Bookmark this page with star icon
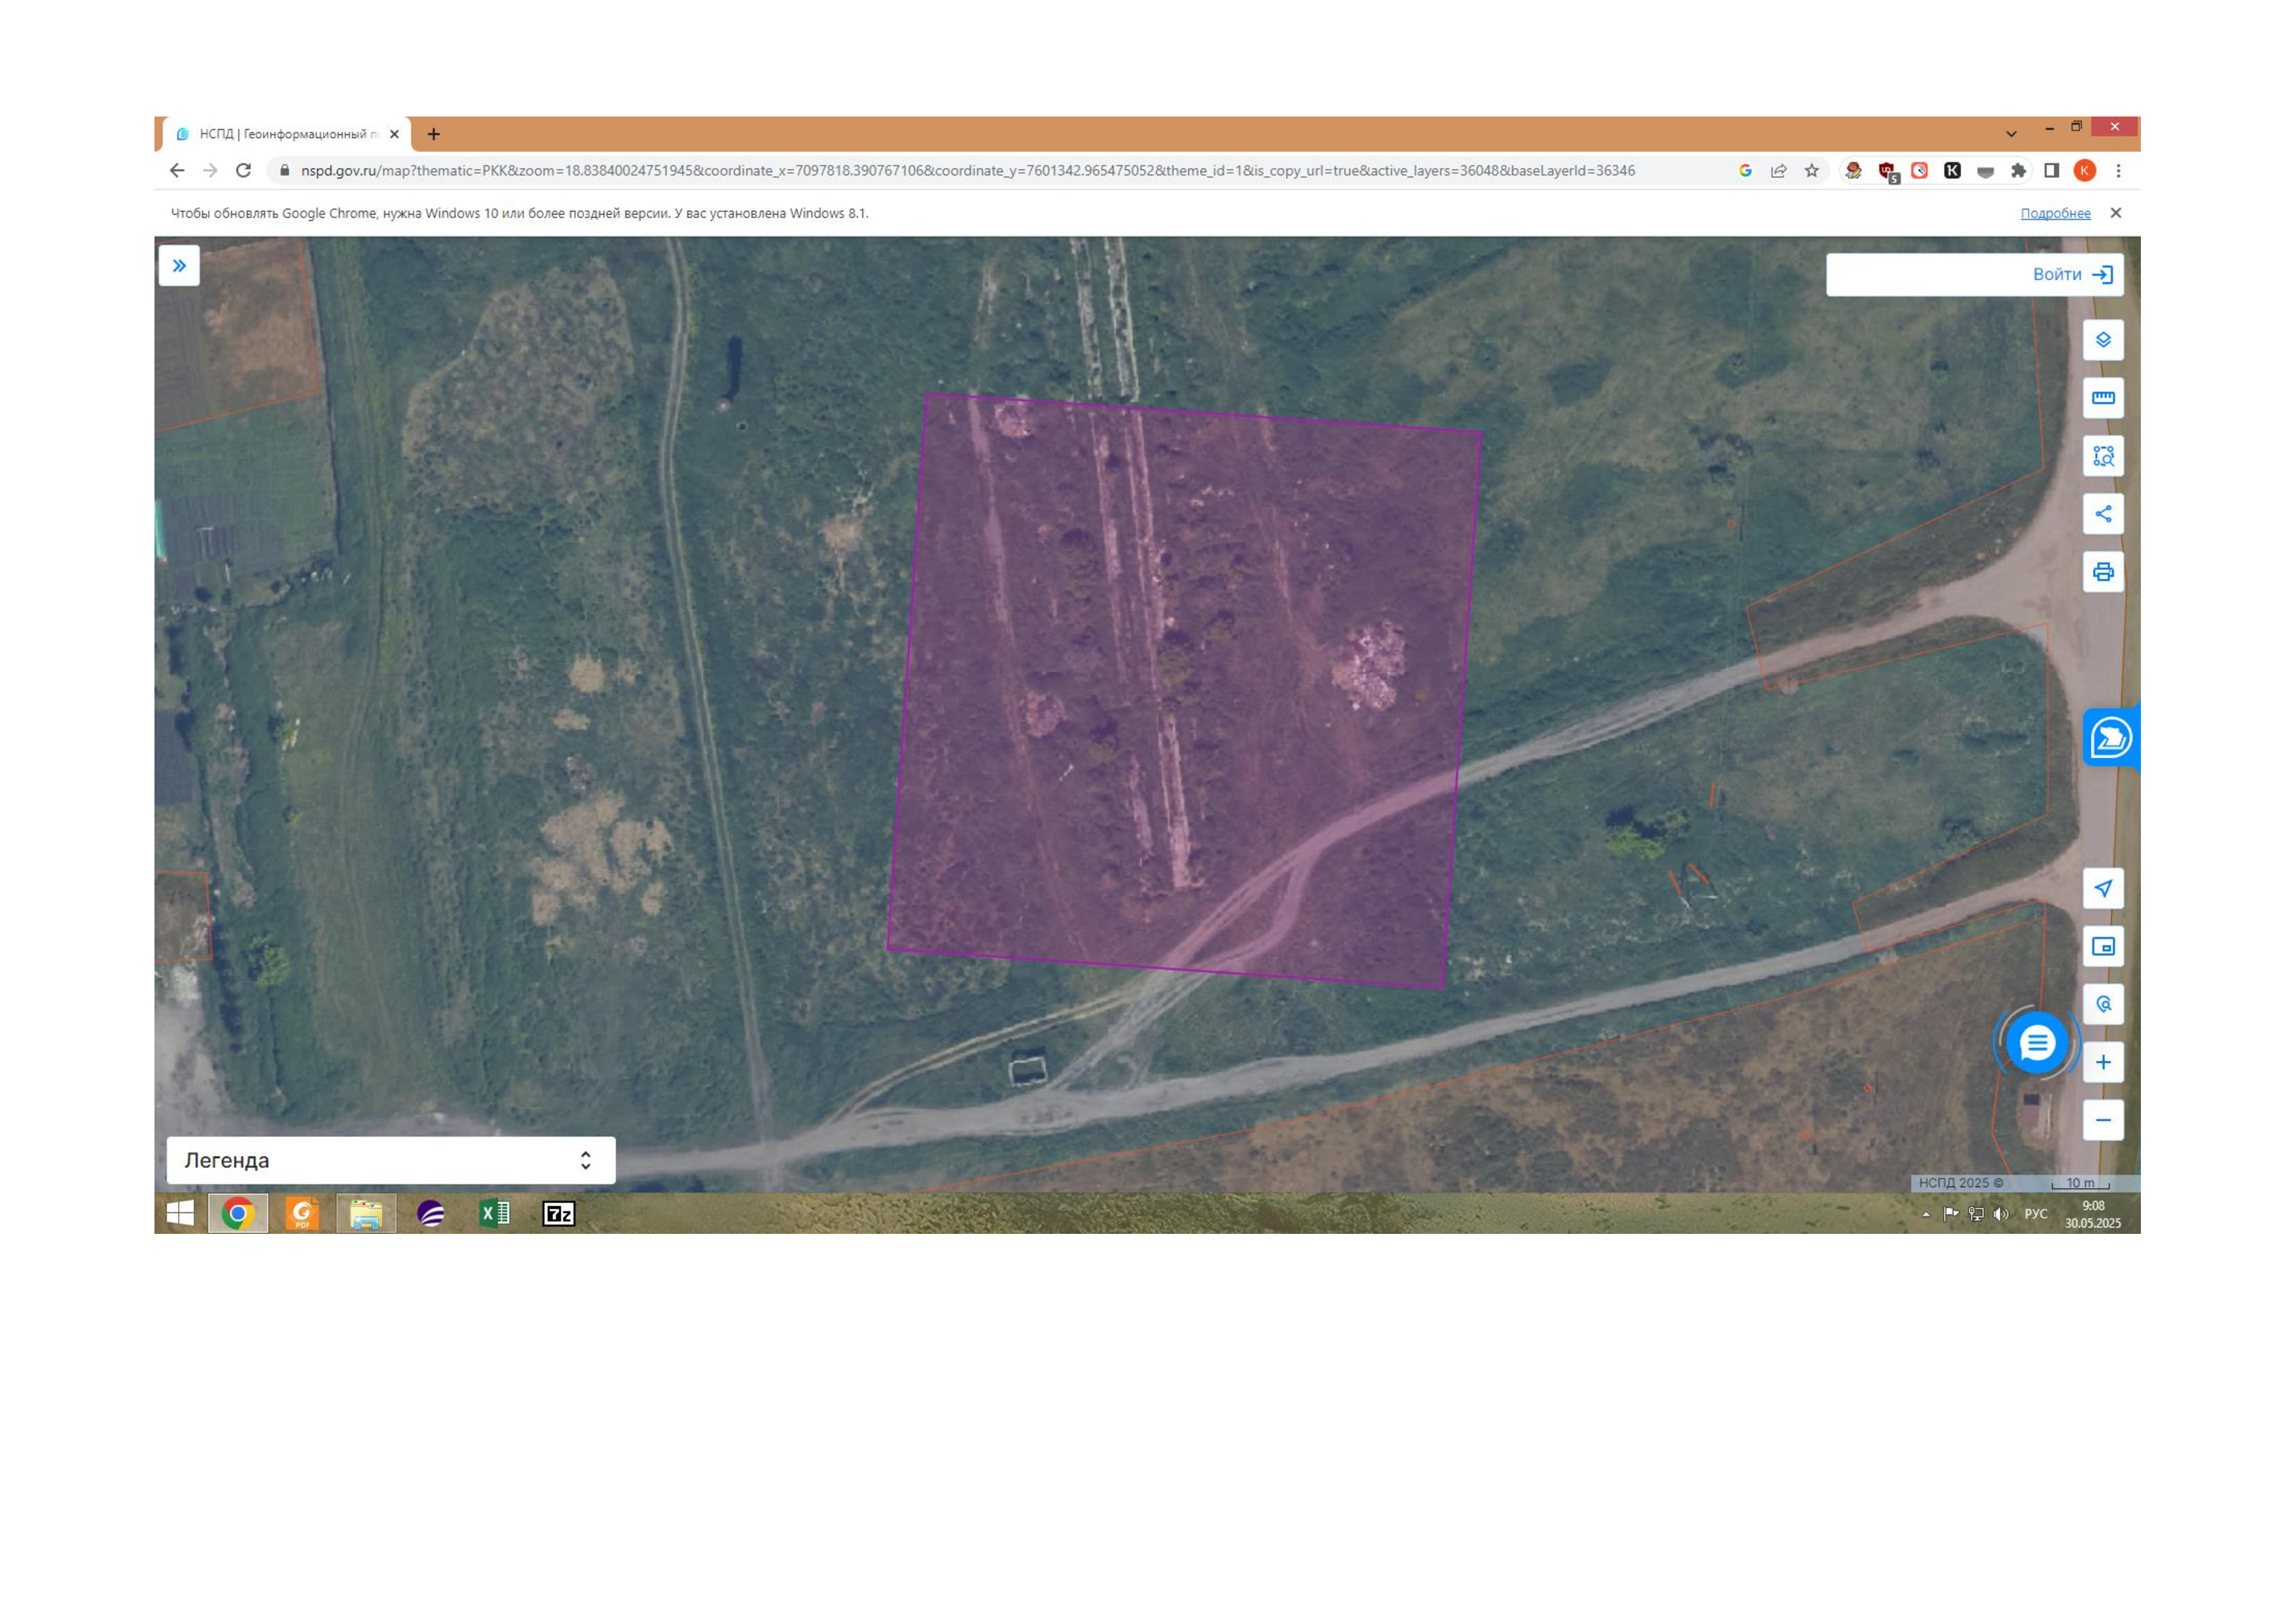This screenshot has width=2296, height=1624. coord(1811,171)
